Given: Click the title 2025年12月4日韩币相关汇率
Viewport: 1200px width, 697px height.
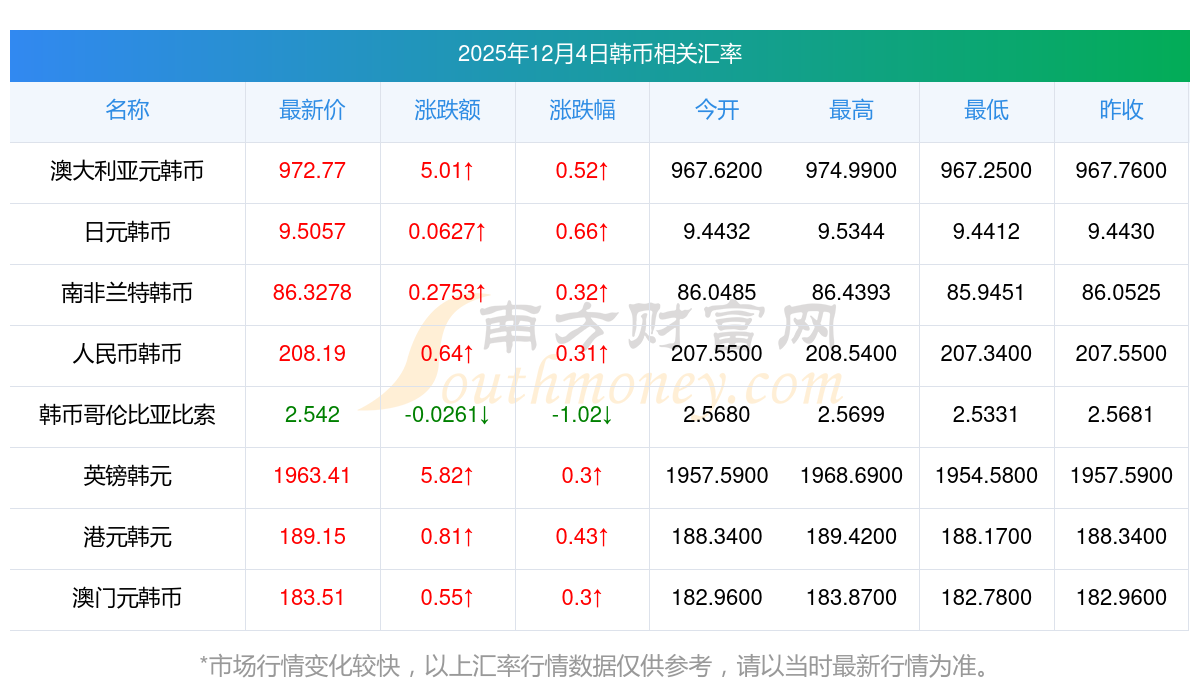Looking at the screenshot, I should (600, 54).
